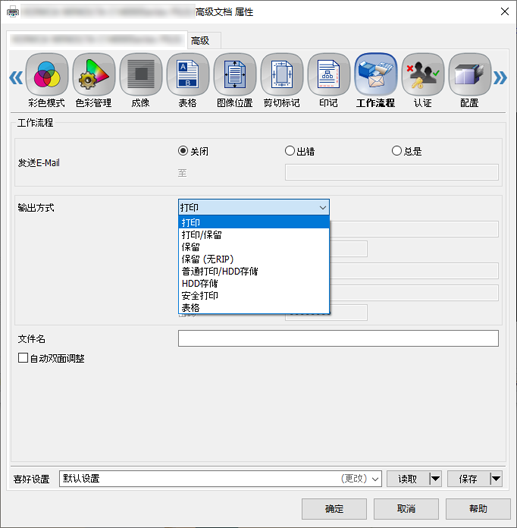This screenshot has height=528, width=517.
Task: Cancel with the 取消 button
Action: pos(406,509)
